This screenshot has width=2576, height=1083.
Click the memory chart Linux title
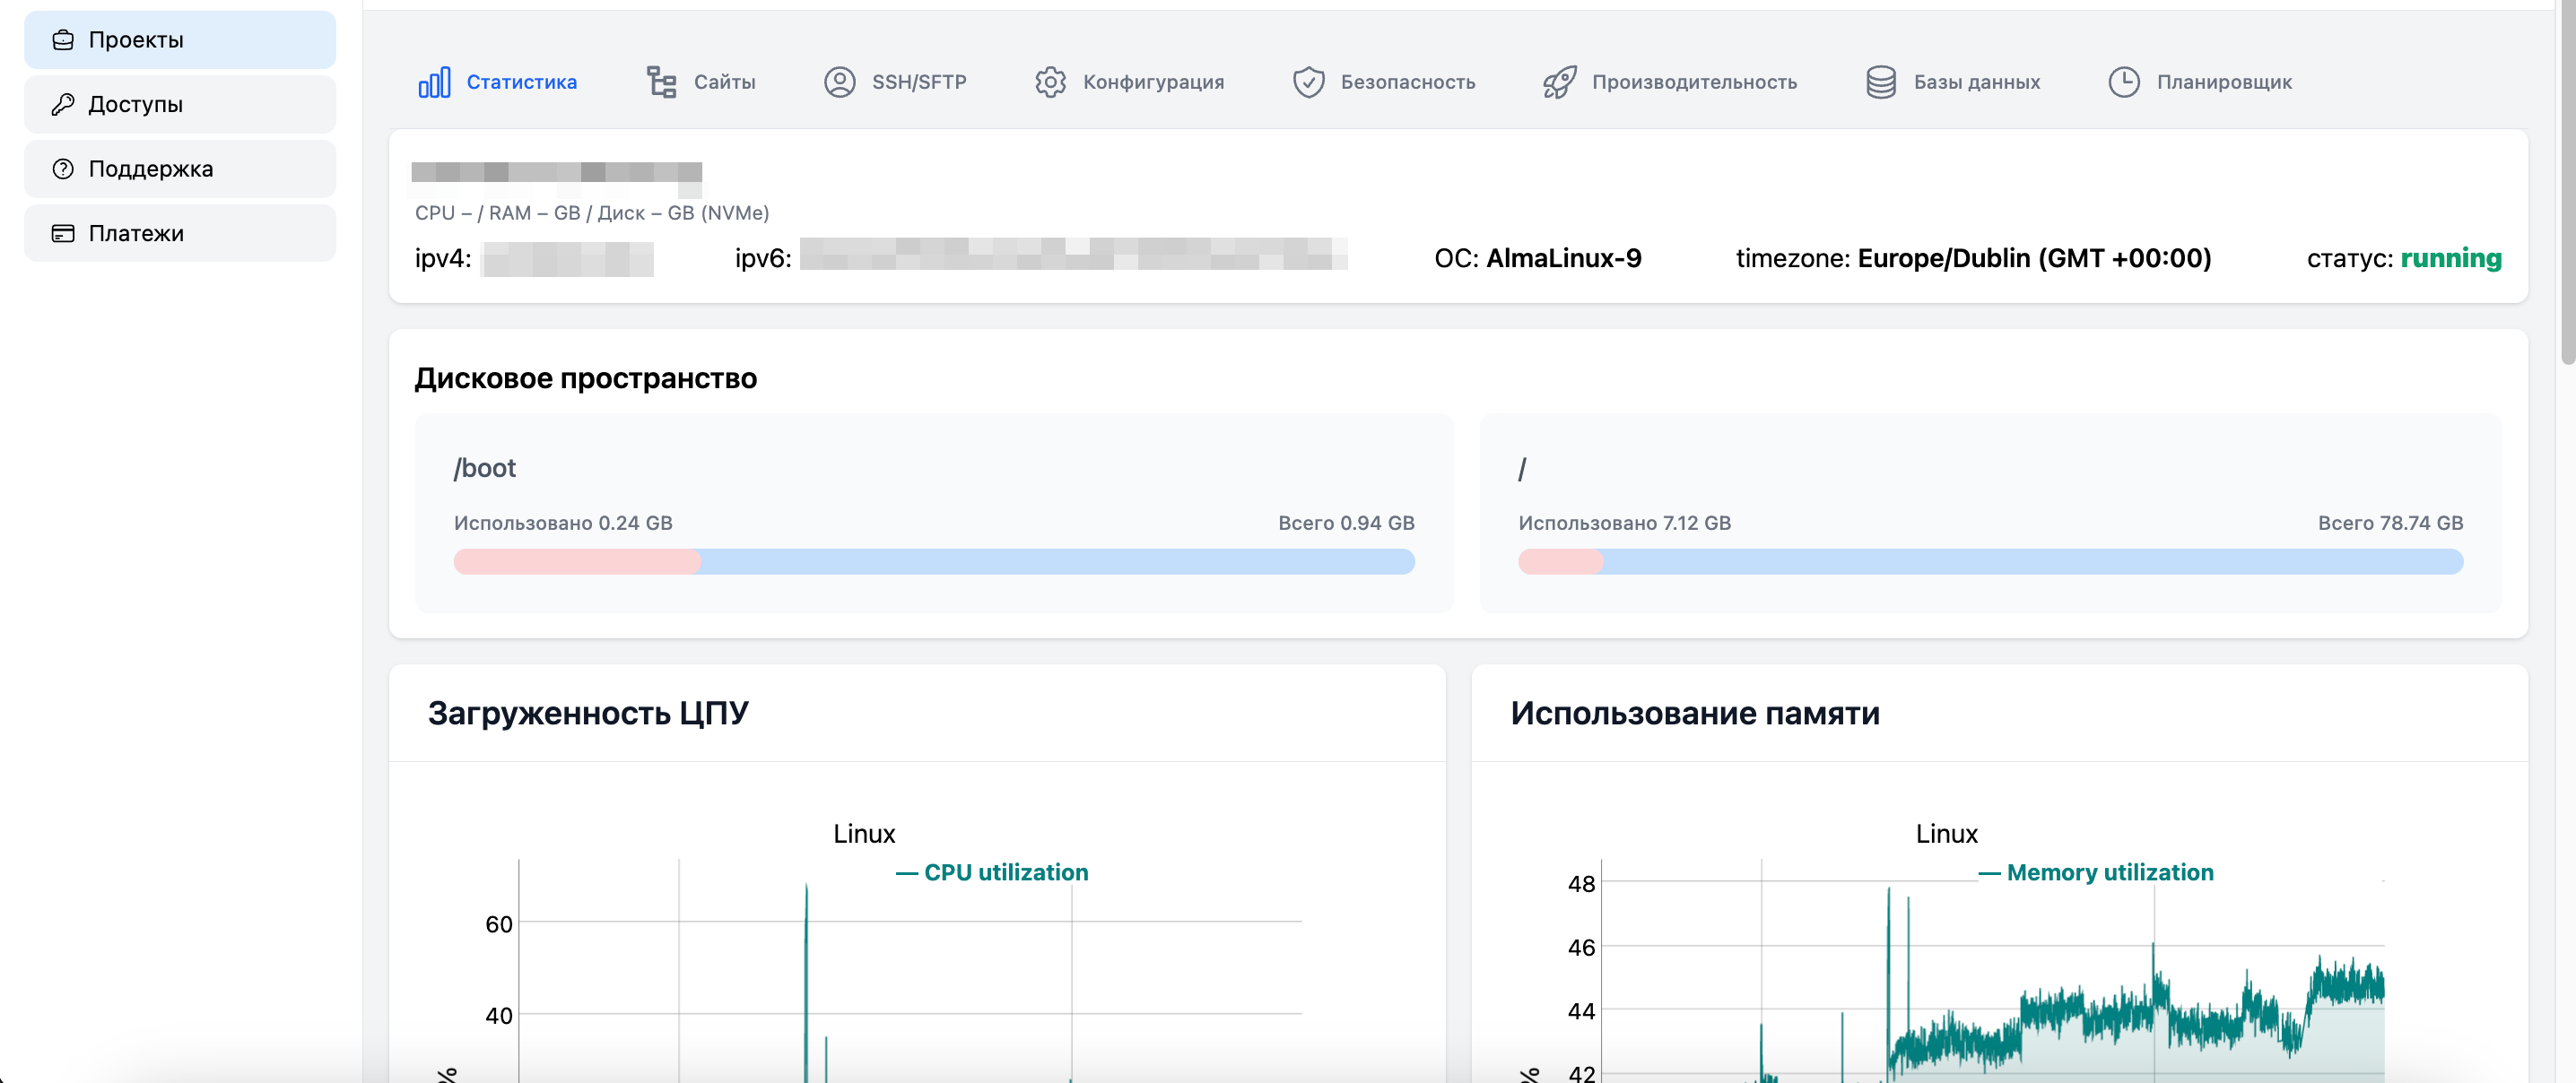(x=1946, y=834)
